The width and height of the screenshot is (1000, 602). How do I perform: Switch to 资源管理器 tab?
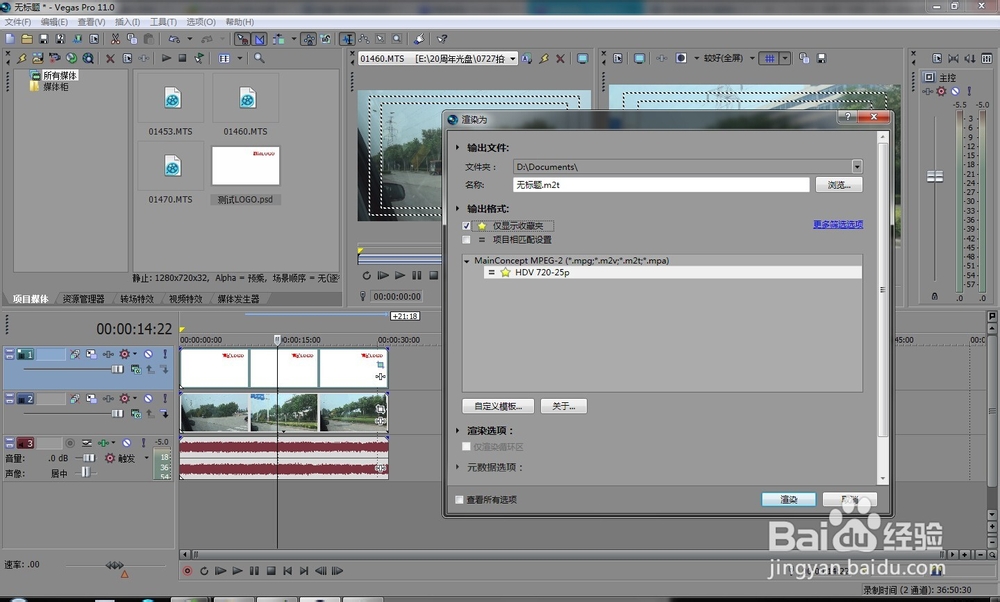pyautogui.click(x=84, y=298)
